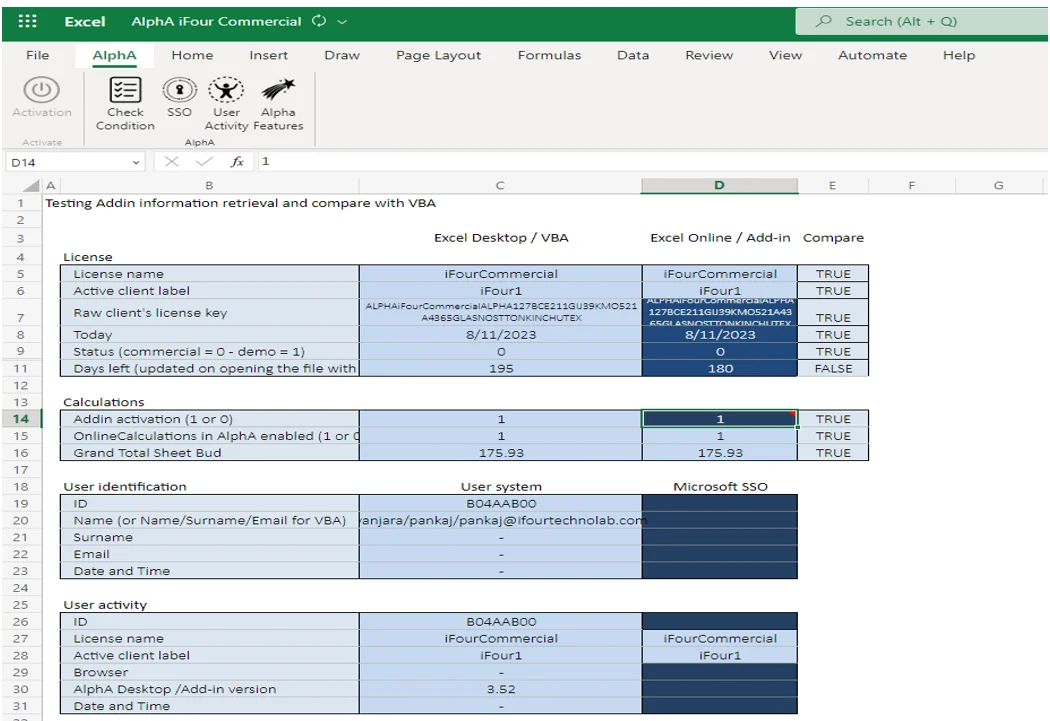Click the search magnifier icon
Image resolution: width=1050 pixels, height=721 pixels.
coord(824,21)
